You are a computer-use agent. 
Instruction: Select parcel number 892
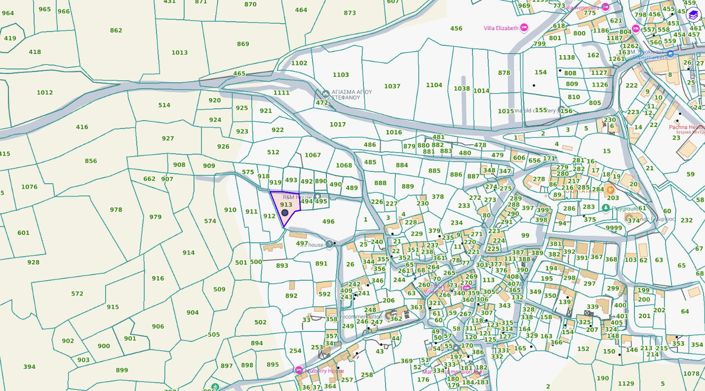tap(291, 296)
